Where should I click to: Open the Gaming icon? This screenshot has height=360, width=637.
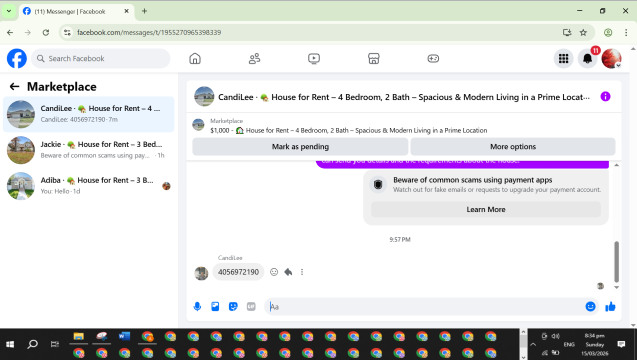pos(433,59)
